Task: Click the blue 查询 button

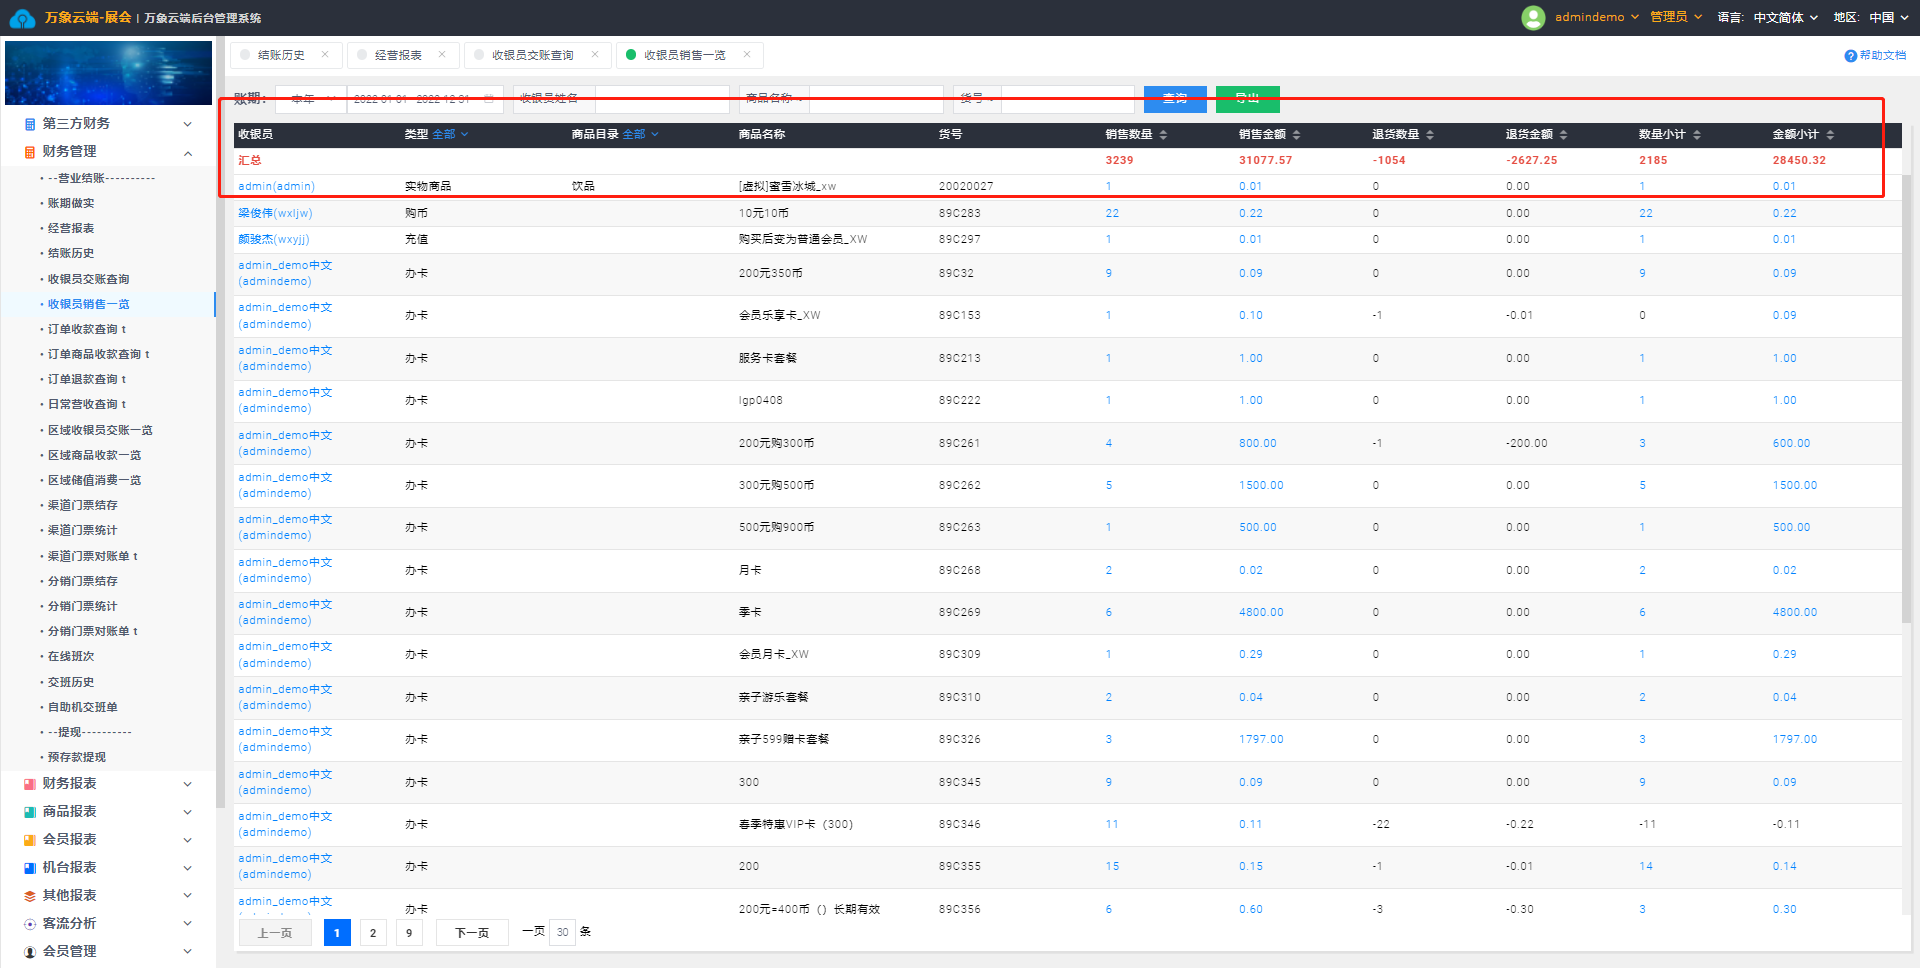Action: 1174,99
